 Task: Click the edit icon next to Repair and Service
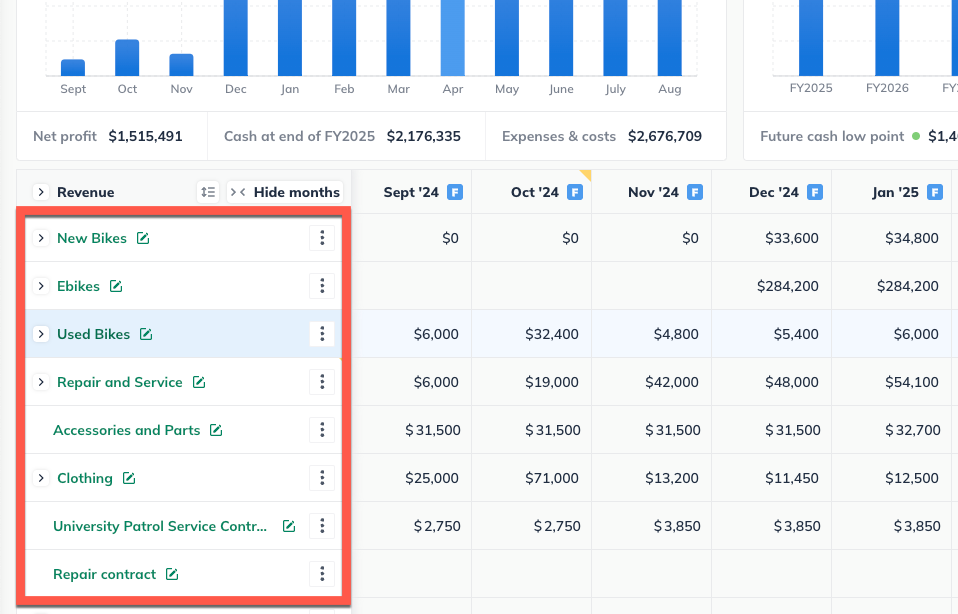[199, 382]
